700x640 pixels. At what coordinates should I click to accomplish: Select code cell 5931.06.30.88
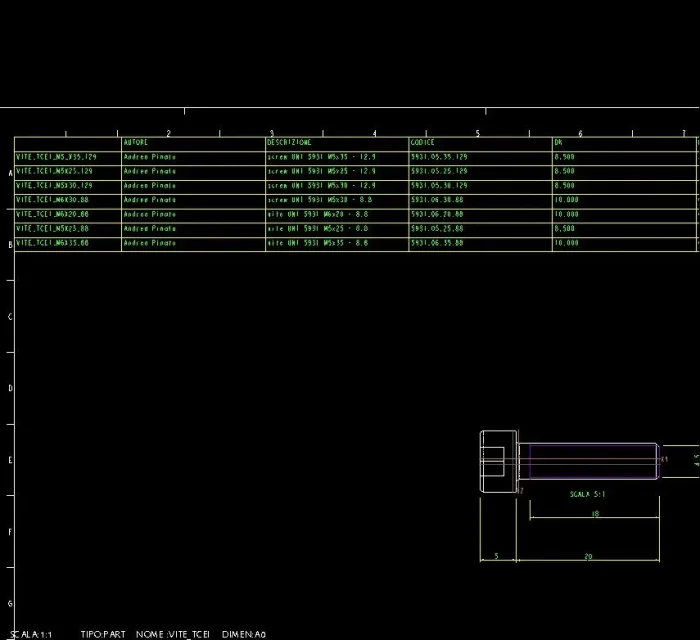(480, 201)
